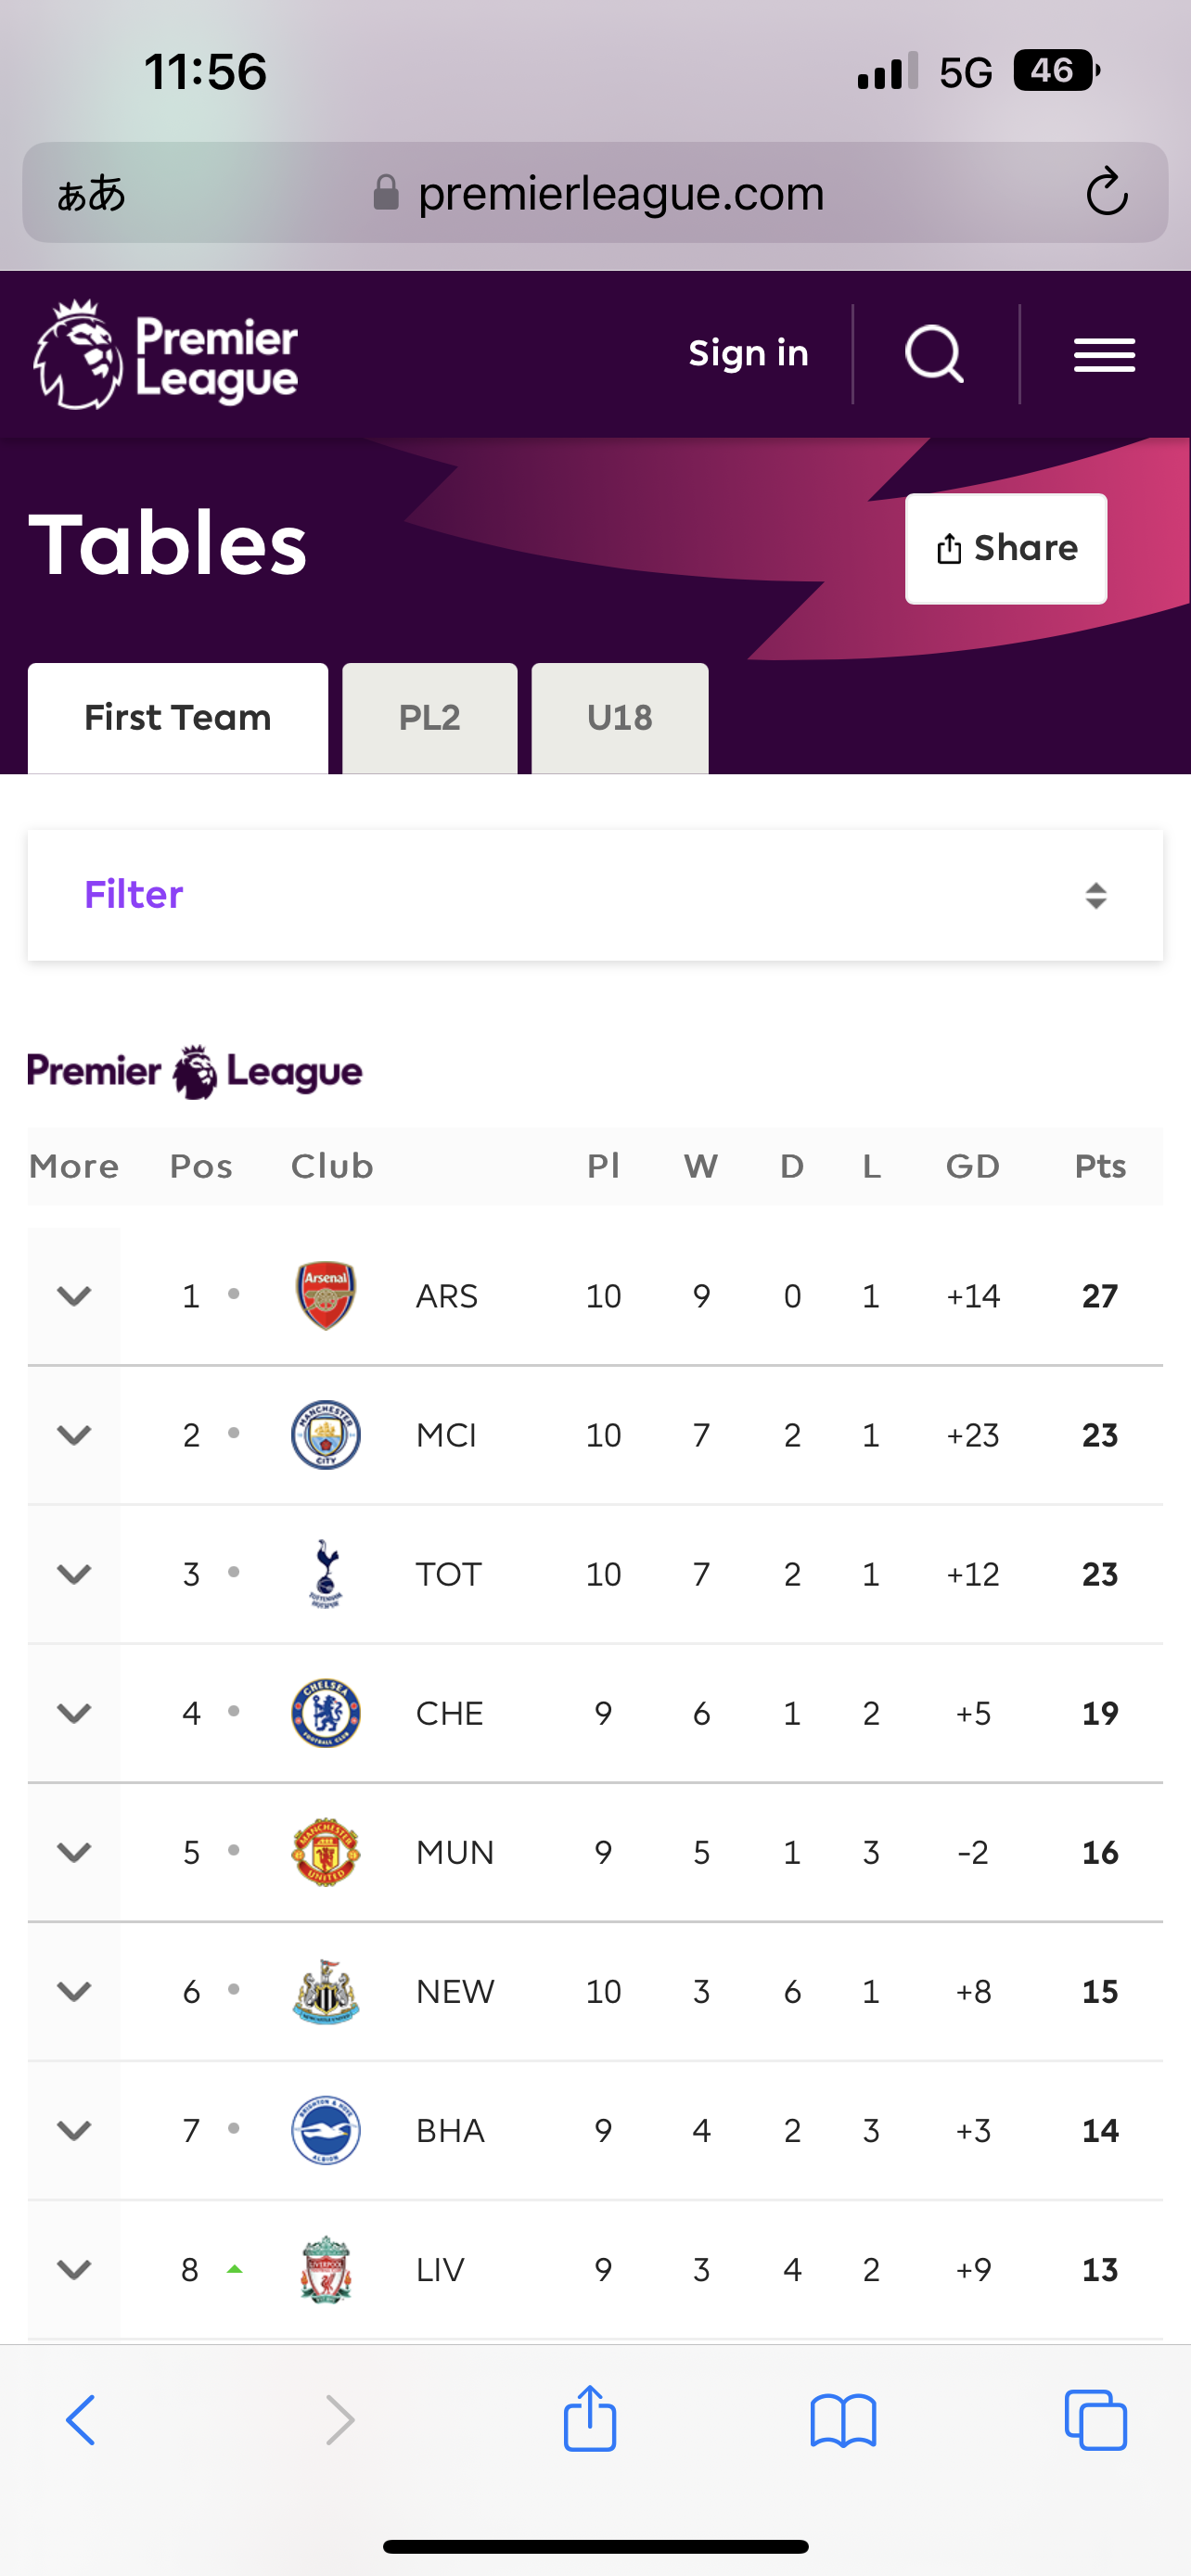Open Safari share sheet icon
The height and width of the screenshot is (2576, 1191).
tap(590, 2420)
